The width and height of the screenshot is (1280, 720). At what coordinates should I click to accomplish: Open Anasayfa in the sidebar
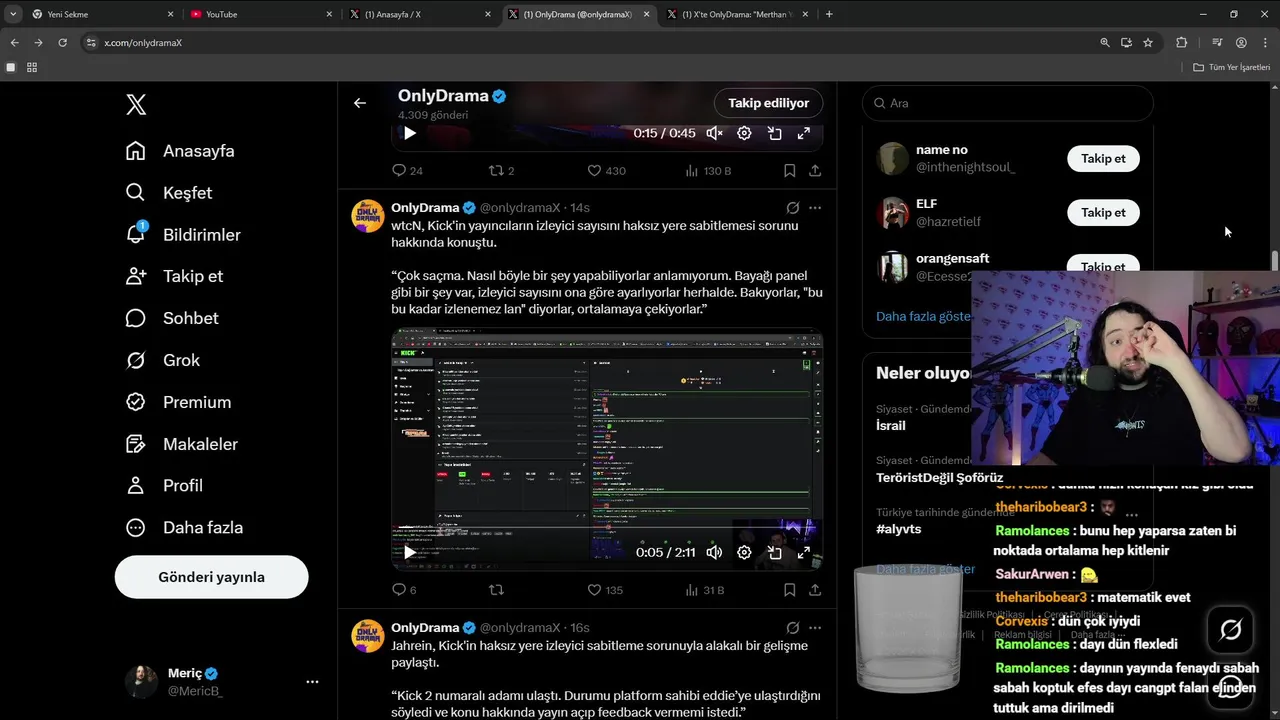[180, 151]
